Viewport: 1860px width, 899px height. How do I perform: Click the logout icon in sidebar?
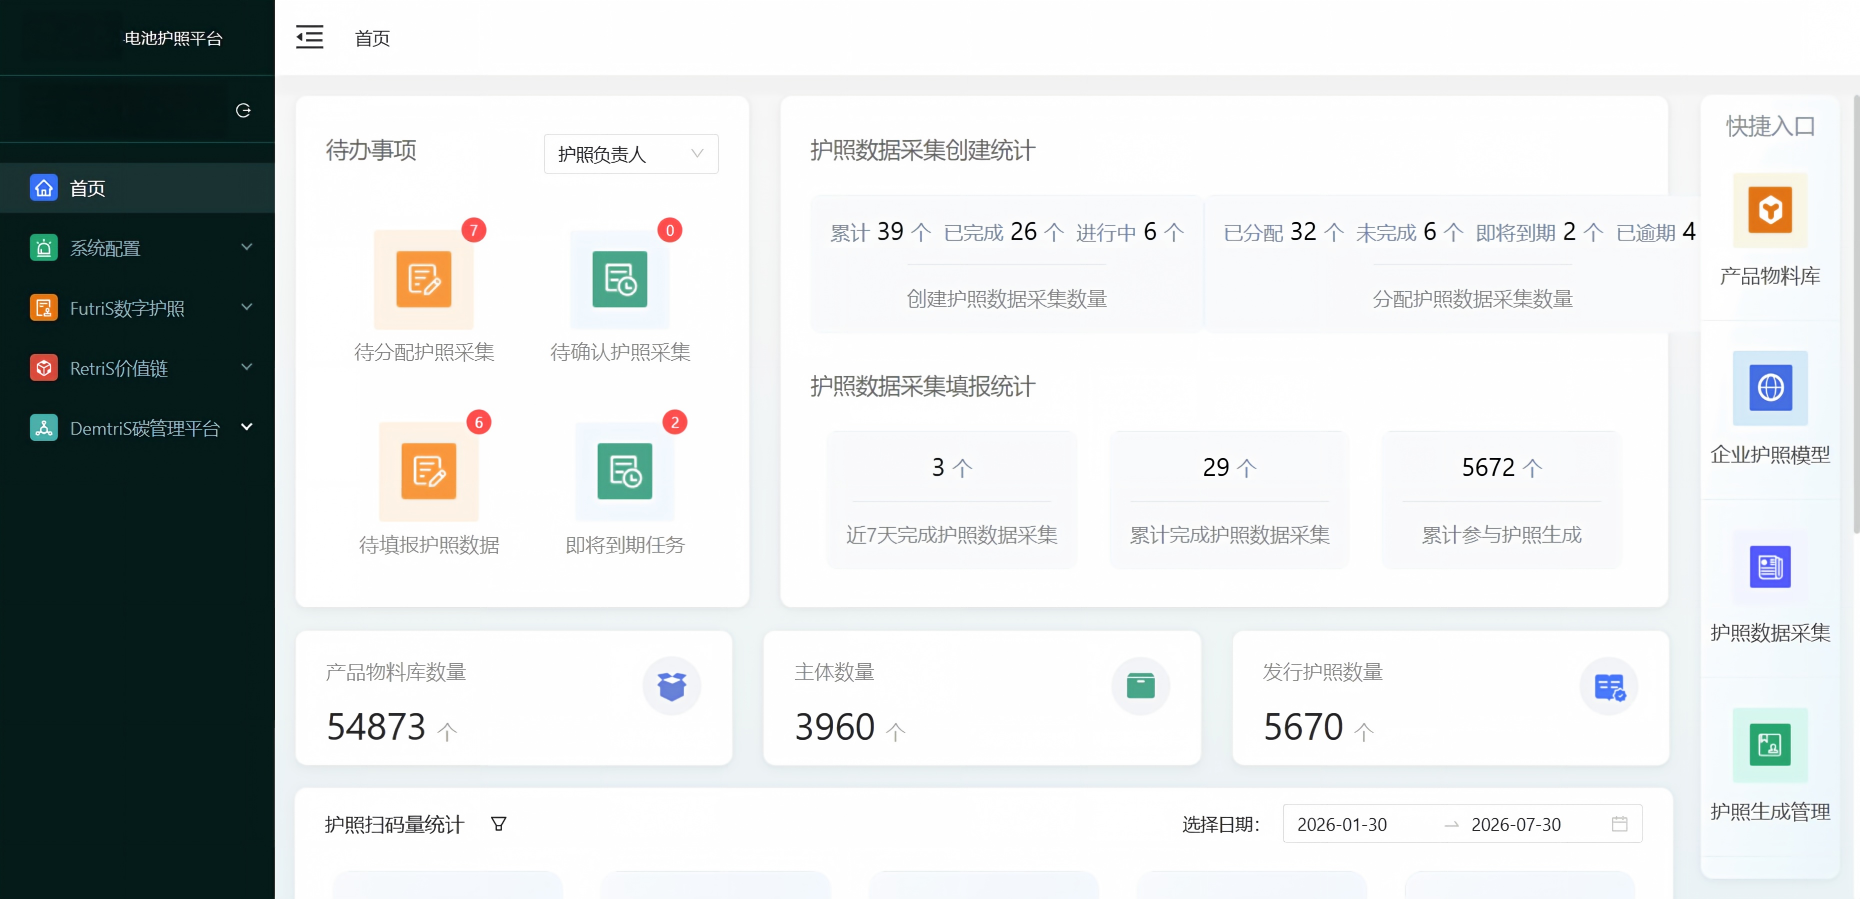(243, 110)
